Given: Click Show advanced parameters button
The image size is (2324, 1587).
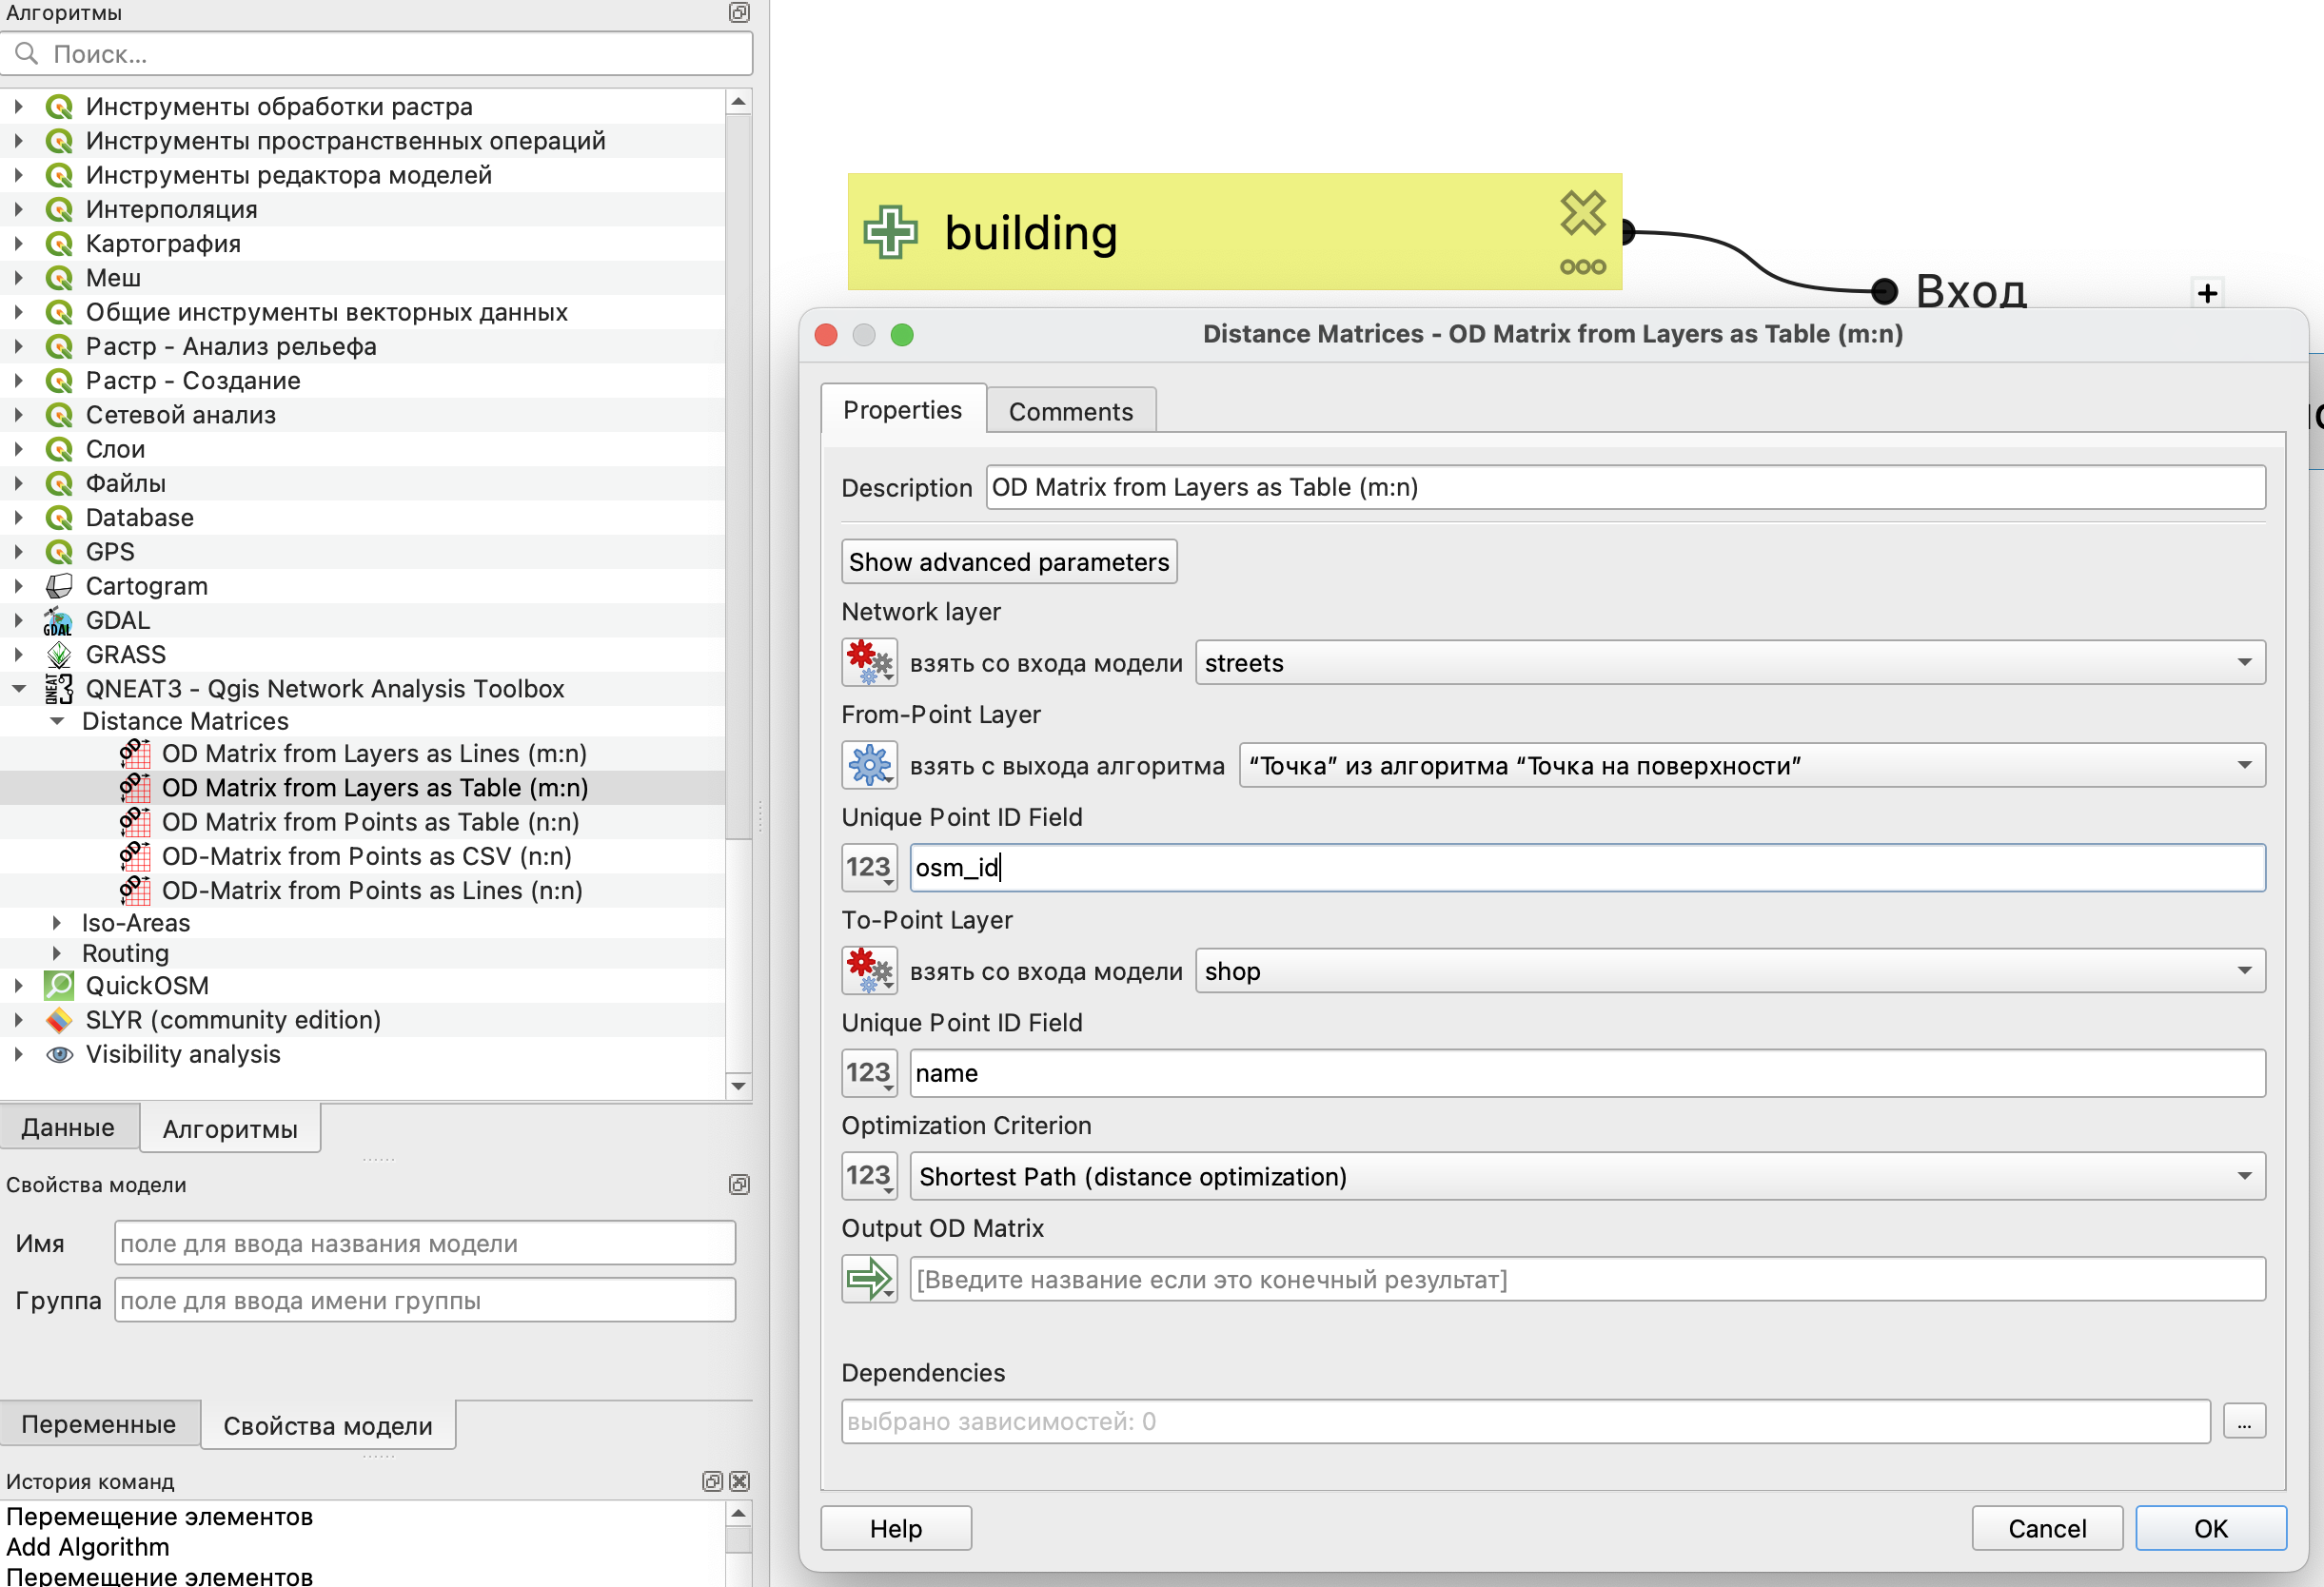Looking at the screenshot, I should pyautogui.click(x=1008, y=562).
